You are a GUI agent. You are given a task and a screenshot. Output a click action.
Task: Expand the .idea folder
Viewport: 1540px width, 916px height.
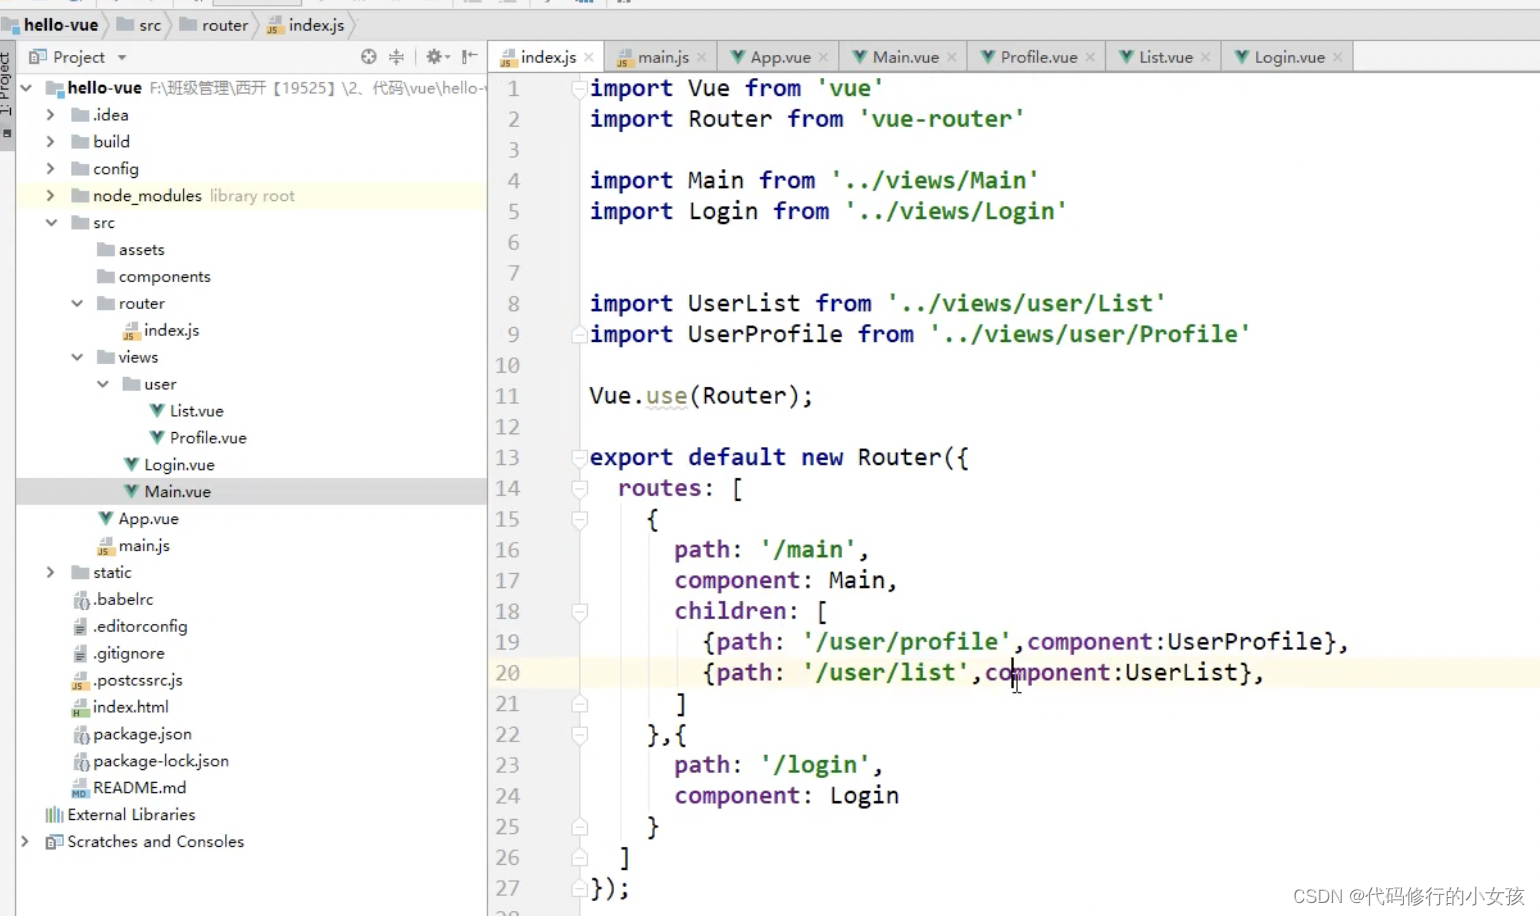pos(50,115)
